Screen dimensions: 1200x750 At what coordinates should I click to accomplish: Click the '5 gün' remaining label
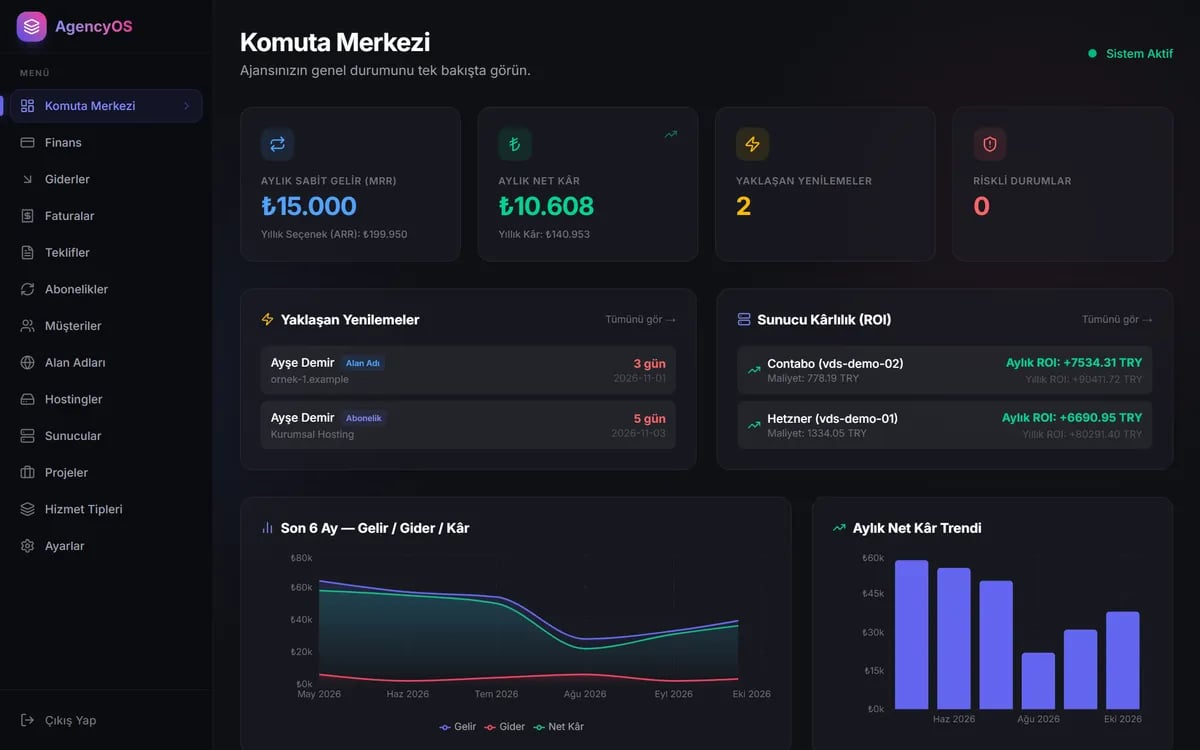[649, 419]
